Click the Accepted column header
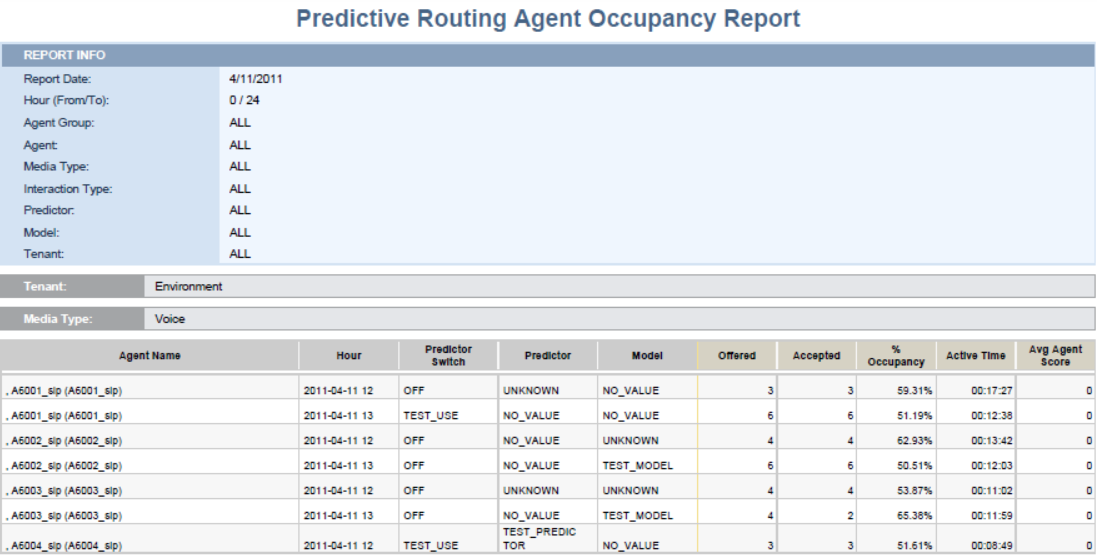The height and width of the screenshot is (555, 1097). tap(816, 355)
